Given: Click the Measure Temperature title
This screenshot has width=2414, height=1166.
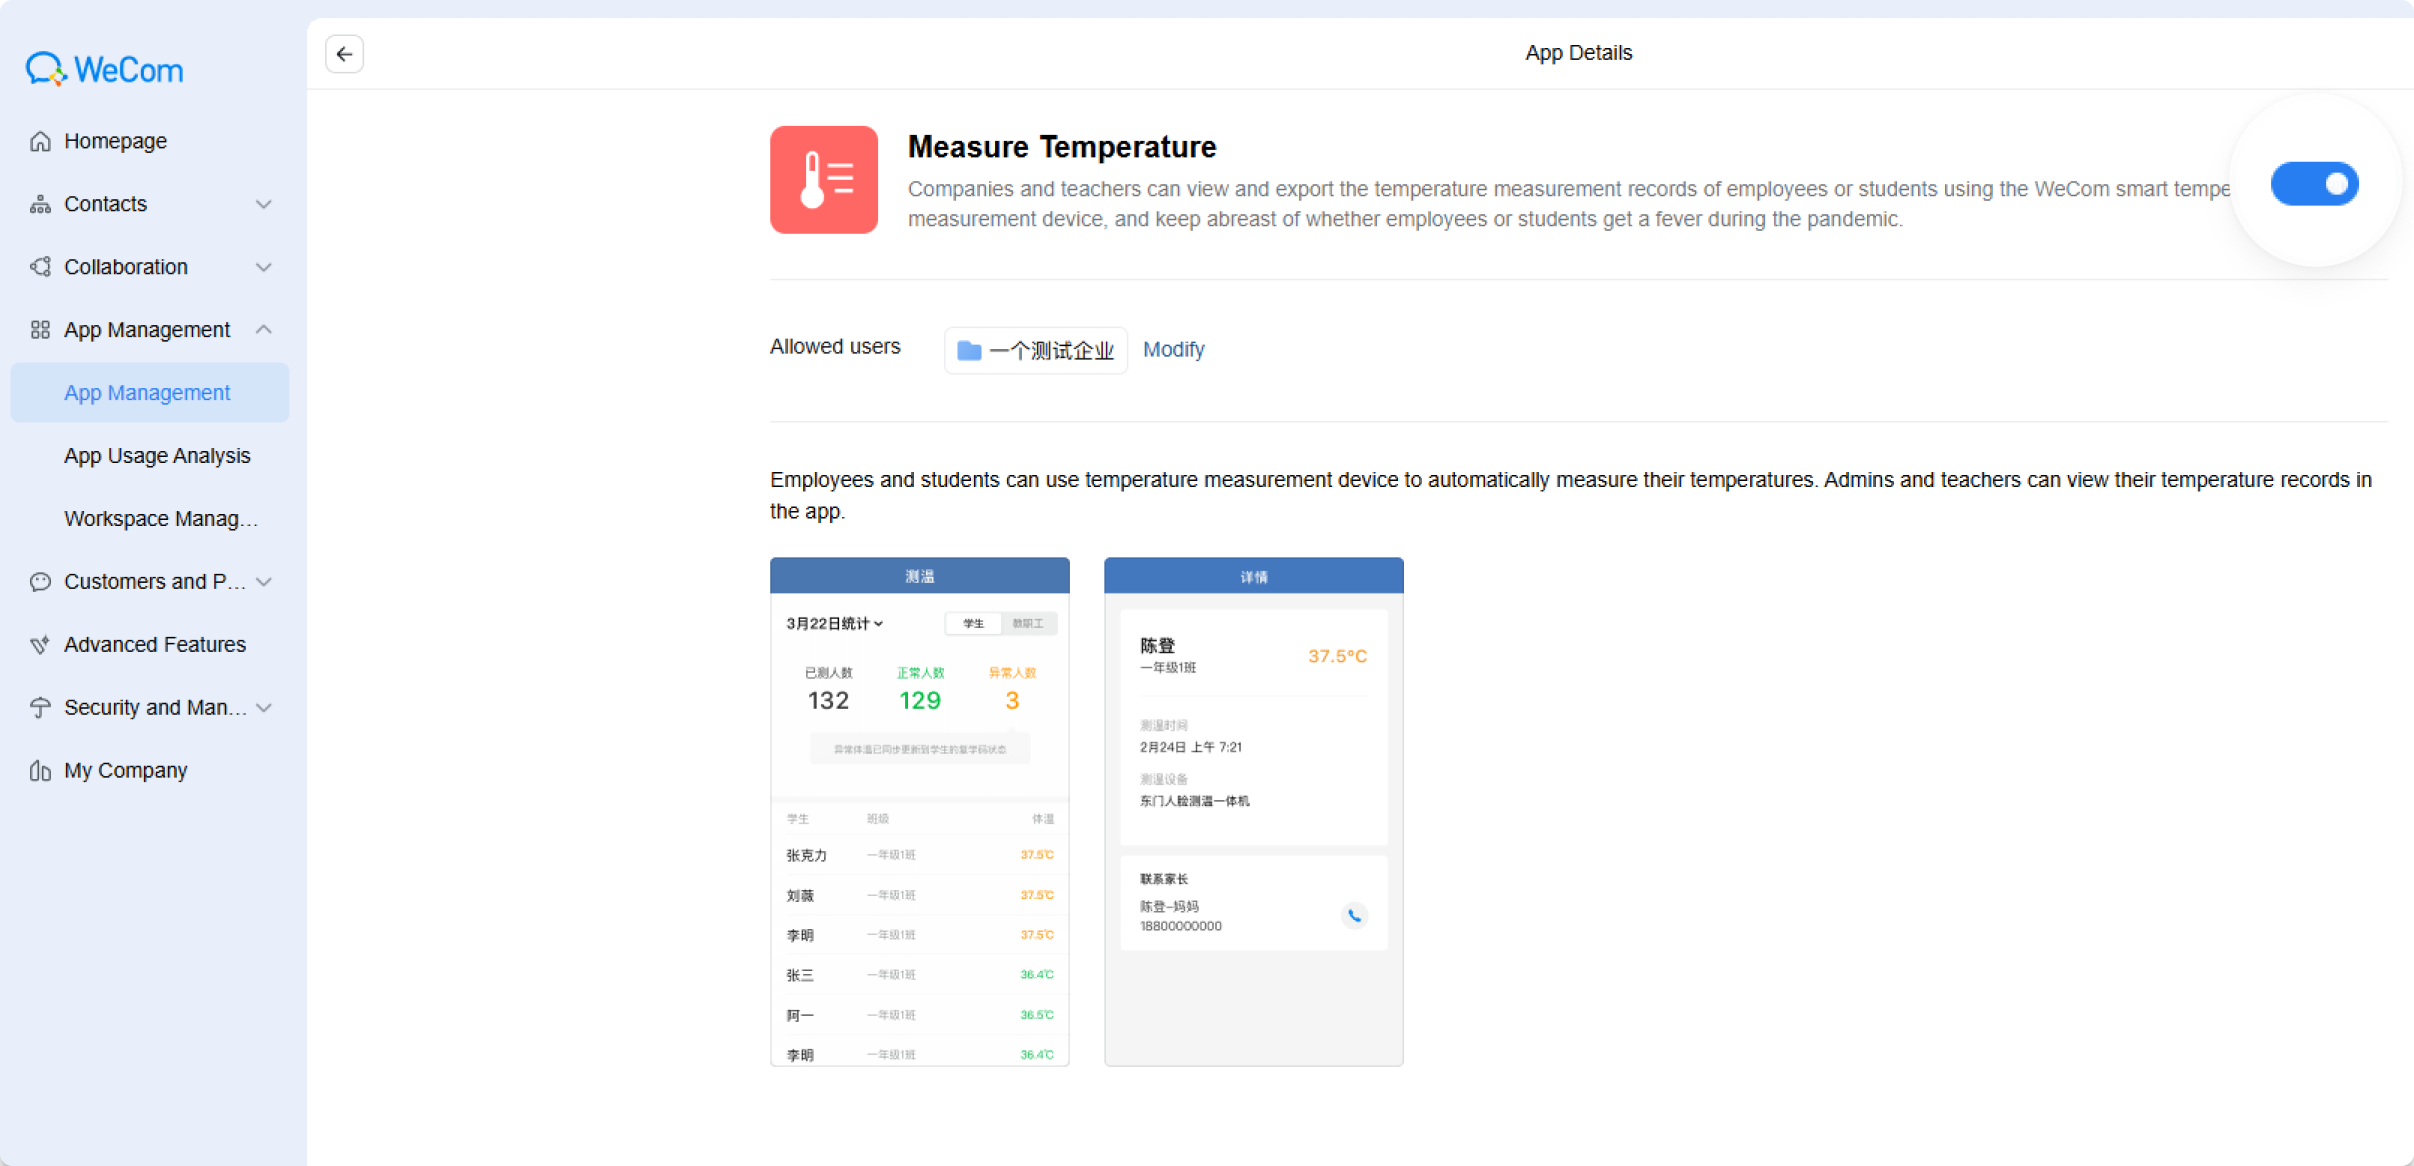Looking at the screenshot, I should [x=1062, y=147].
